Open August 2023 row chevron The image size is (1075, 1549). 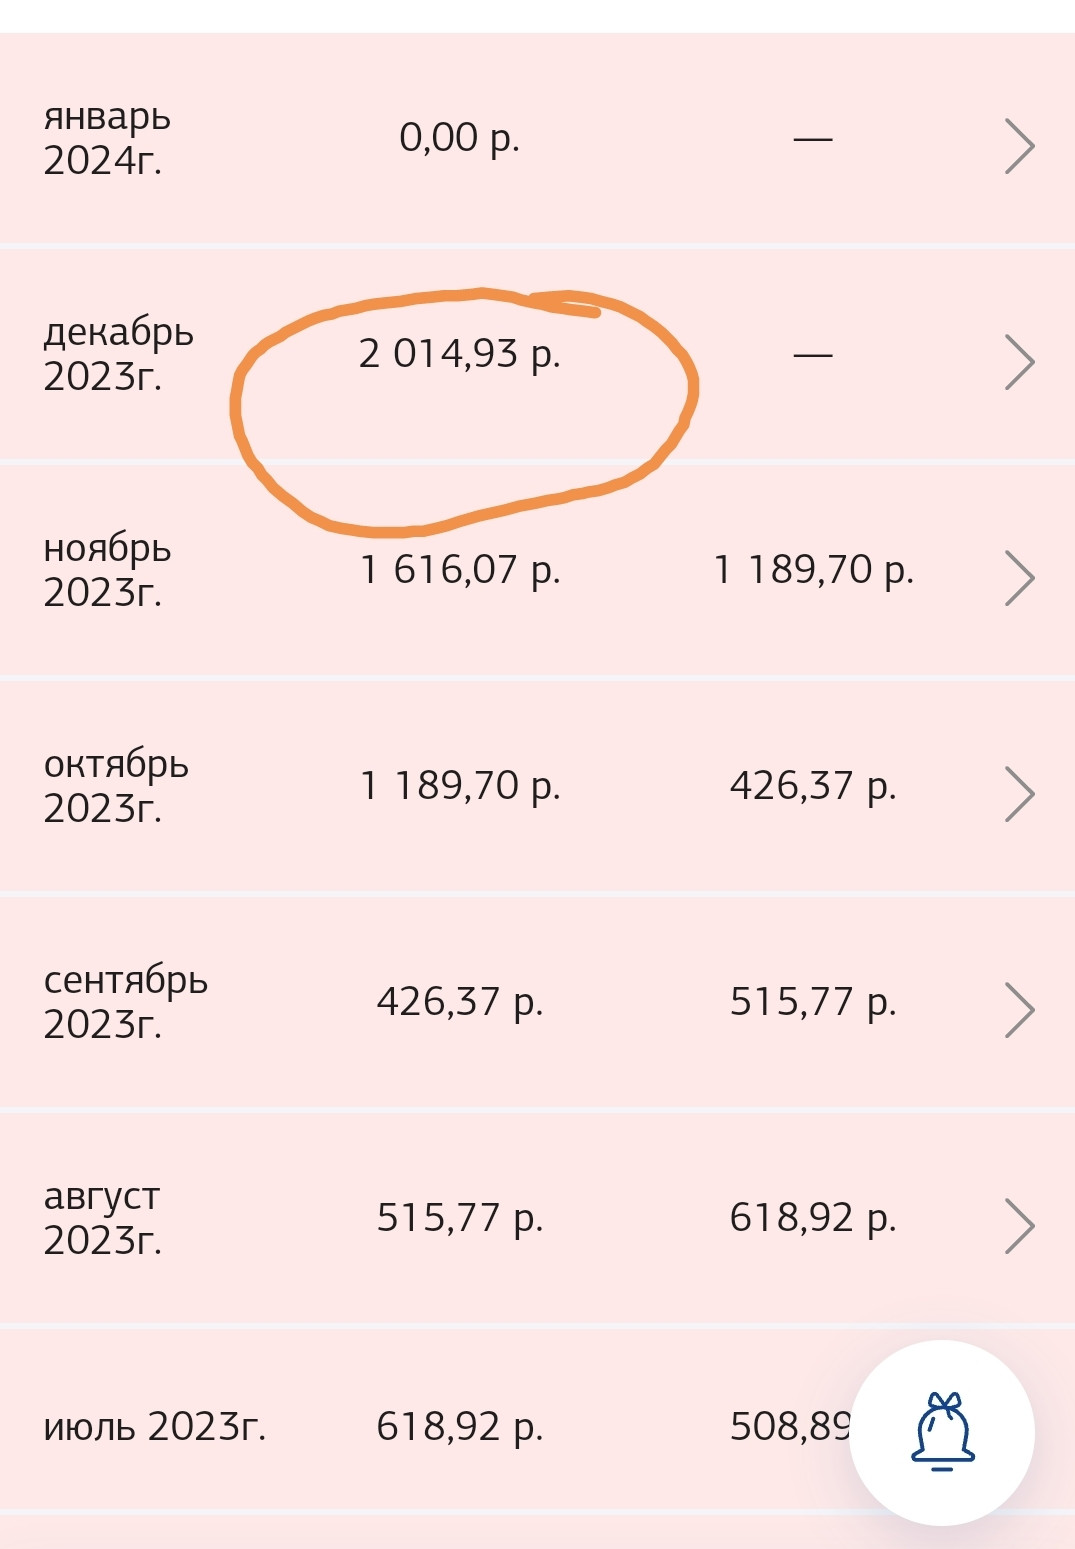pos(1018,1226)
